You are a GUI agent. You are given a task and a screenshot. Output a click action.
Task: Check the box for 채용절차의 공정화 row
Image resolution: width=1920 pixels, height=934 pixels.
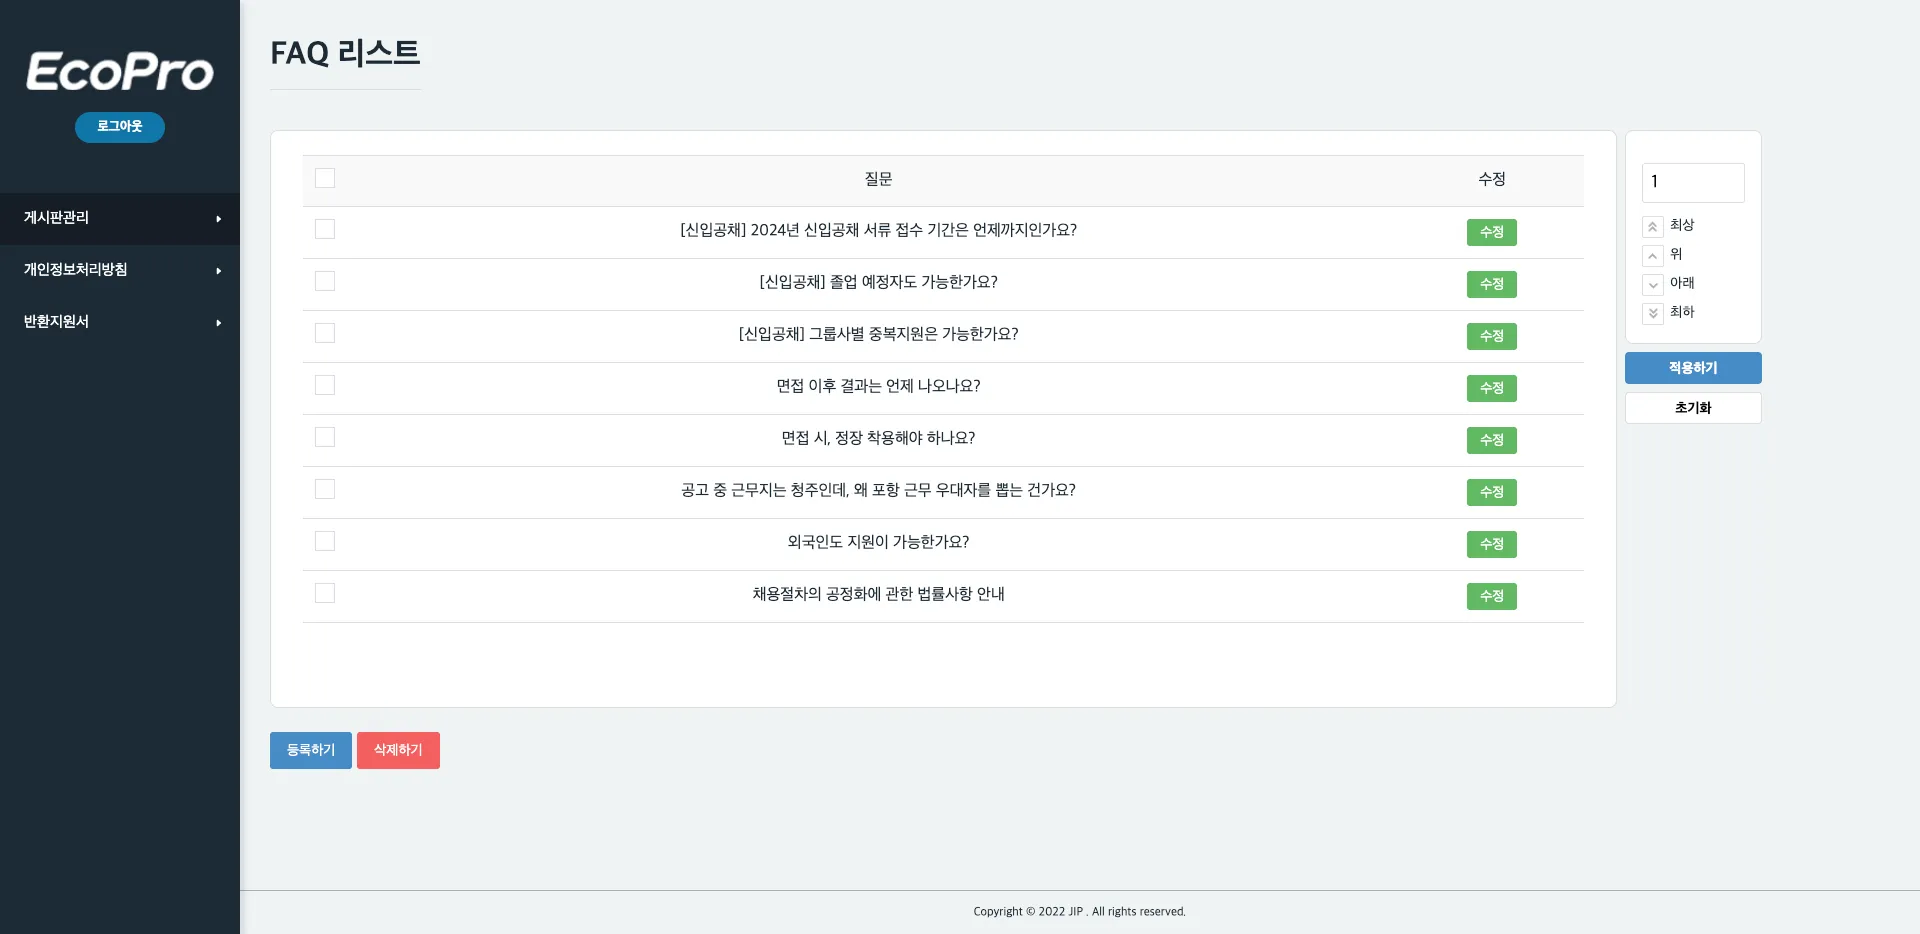(325, 593)
